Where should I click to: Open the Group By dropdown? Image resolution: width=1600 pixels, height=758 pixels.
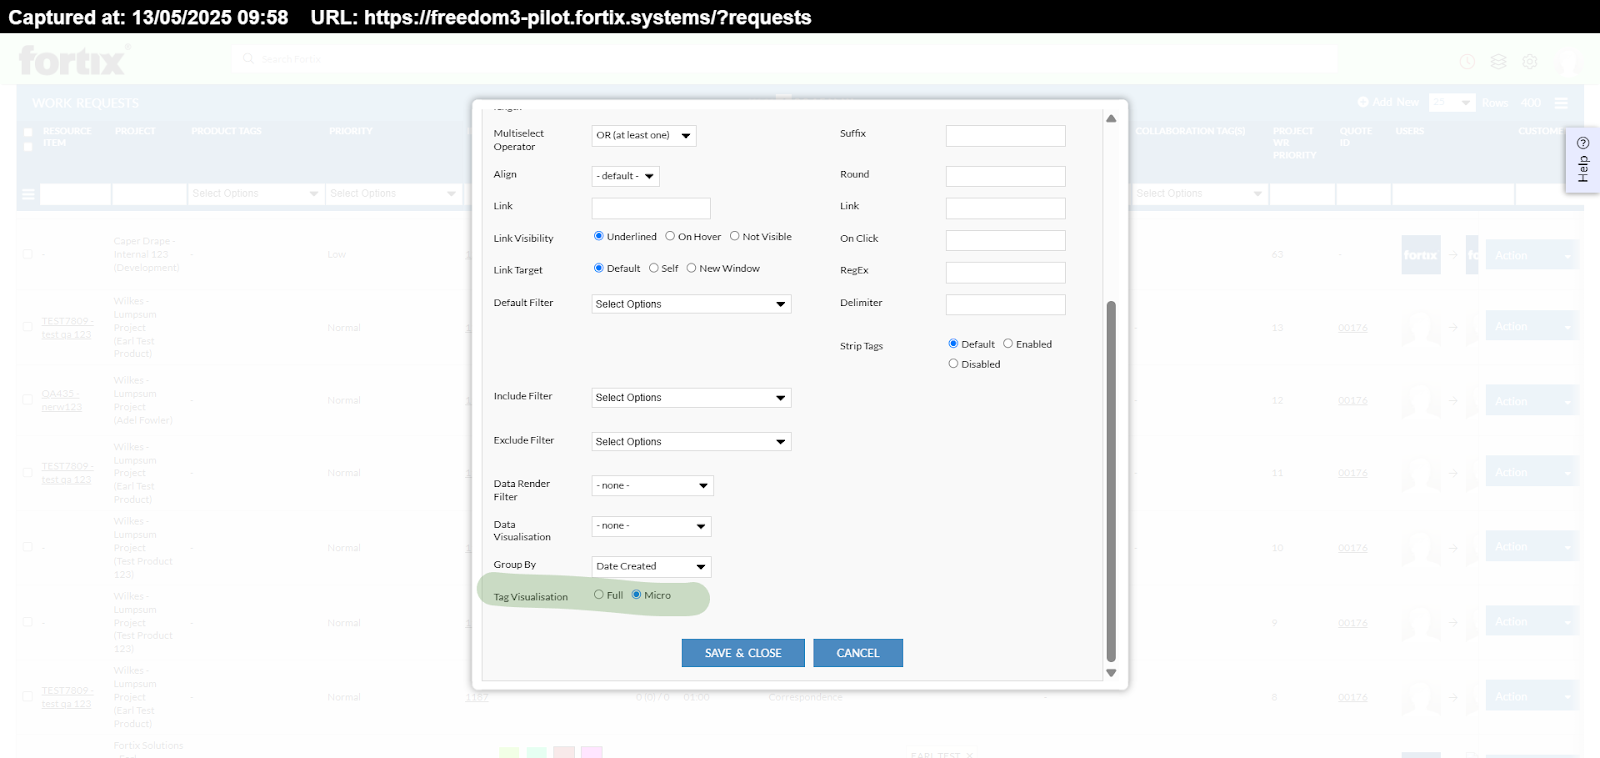651,567
